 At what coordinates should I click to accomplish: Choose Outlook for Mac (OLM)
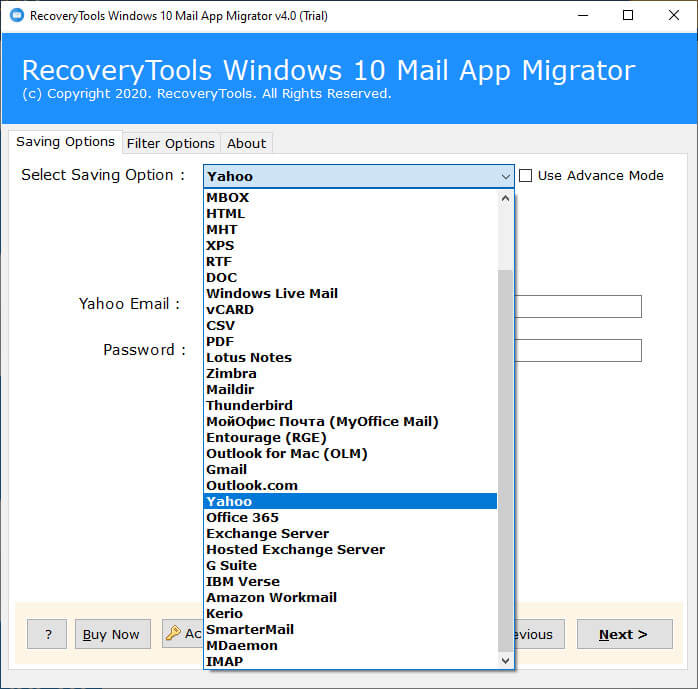(350, 454)
